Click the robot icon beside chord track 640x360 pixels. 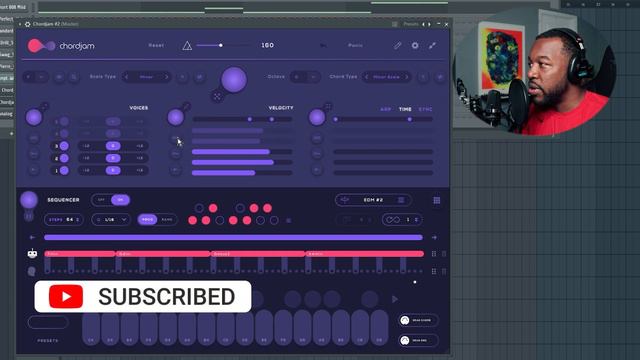coord(32,254)
